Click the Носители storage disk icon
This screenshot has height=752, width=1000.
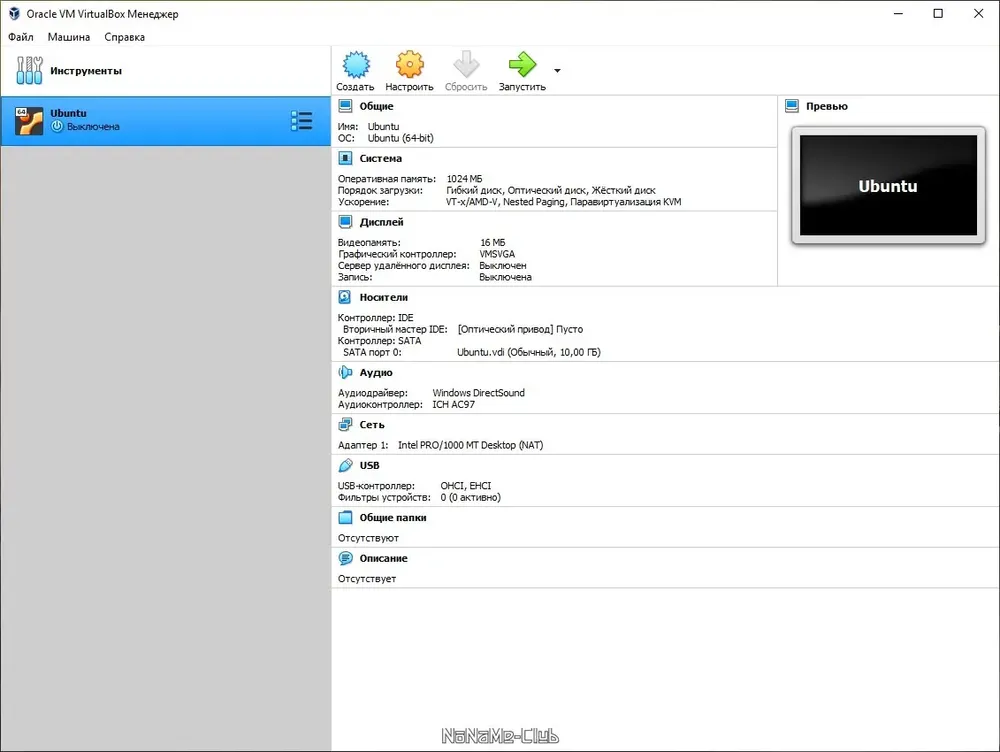tap(345, 297)
